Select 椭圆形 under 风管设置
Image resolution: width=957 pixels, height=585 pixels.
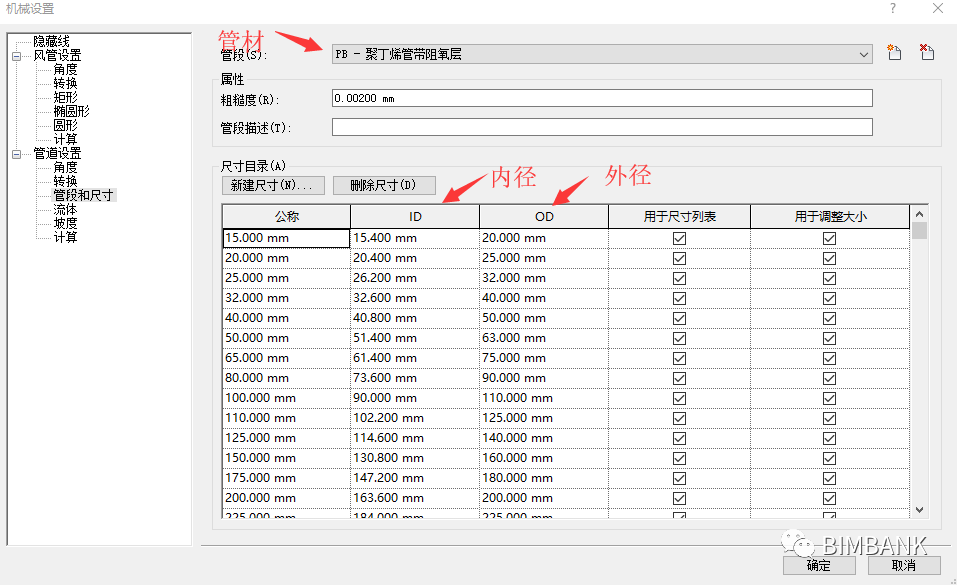[x=71, y=112]
